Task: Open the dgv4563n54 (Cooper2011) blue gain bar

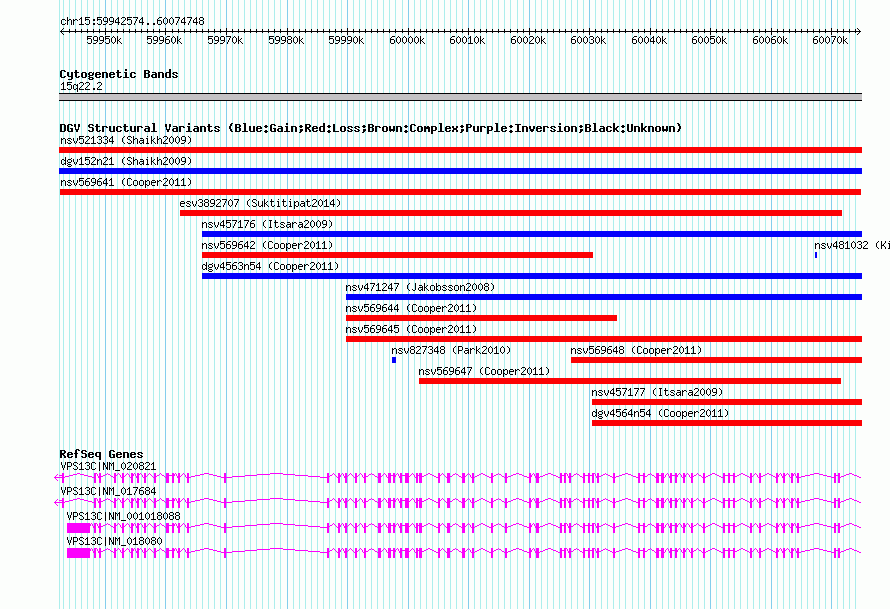Action: (x=532, y=276)
